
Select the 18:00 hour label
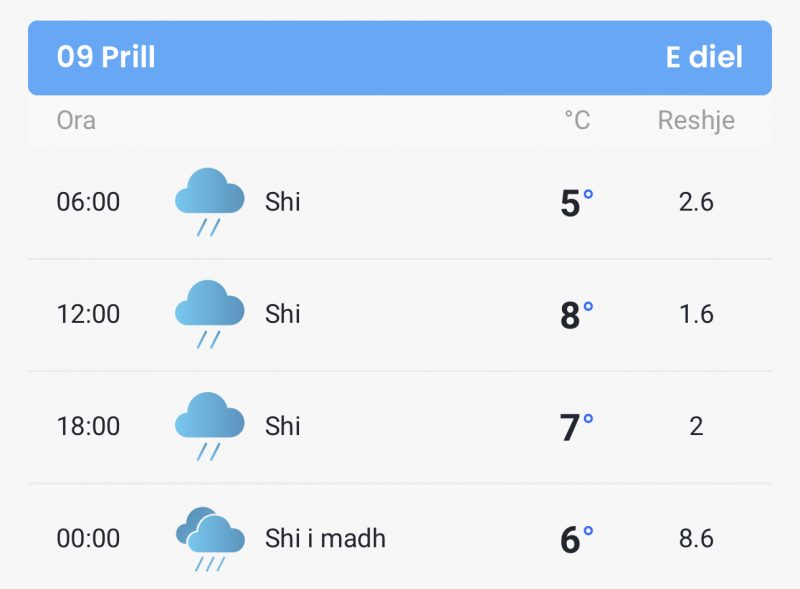coord(88,426)
